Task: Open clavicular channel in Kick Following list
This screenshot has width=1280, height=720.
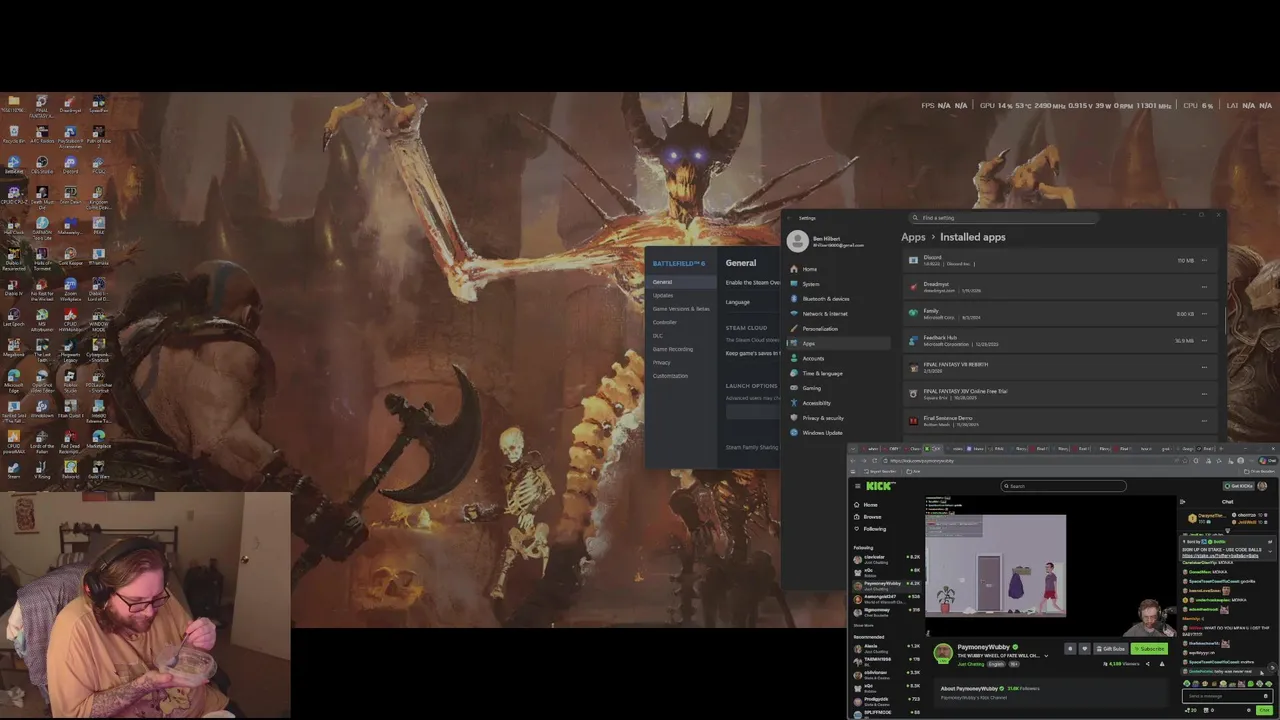Action: point(886,559)
